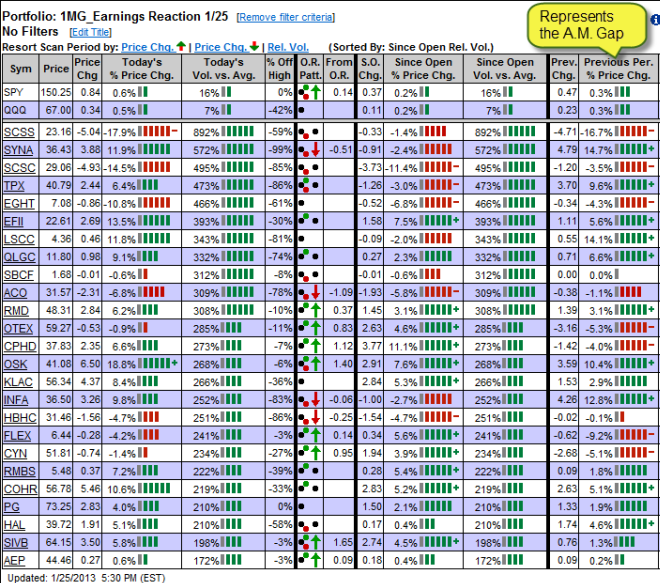Select the KLAC ticker symbol

(18, 382)
